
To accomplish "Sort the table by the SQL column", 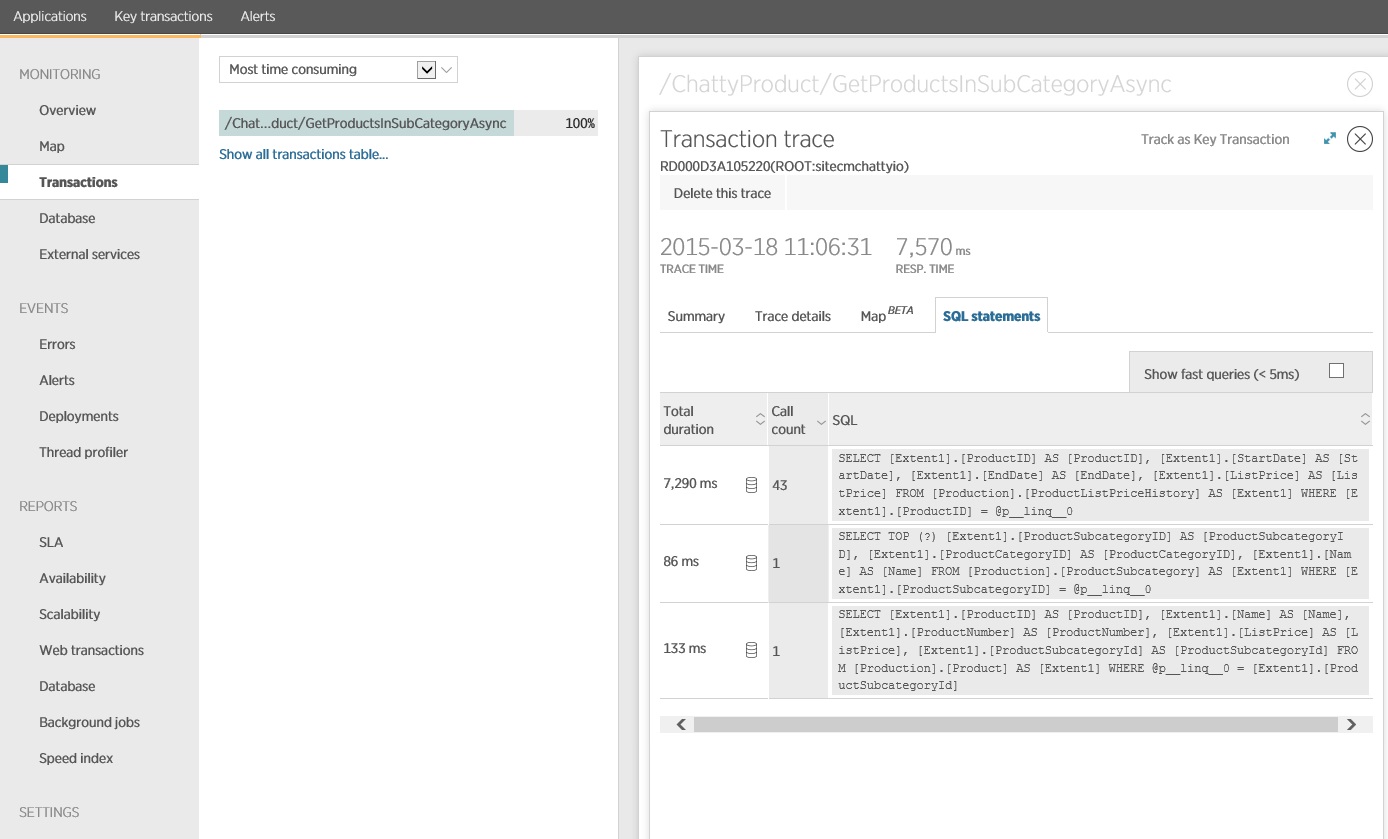I will 1366,419.
